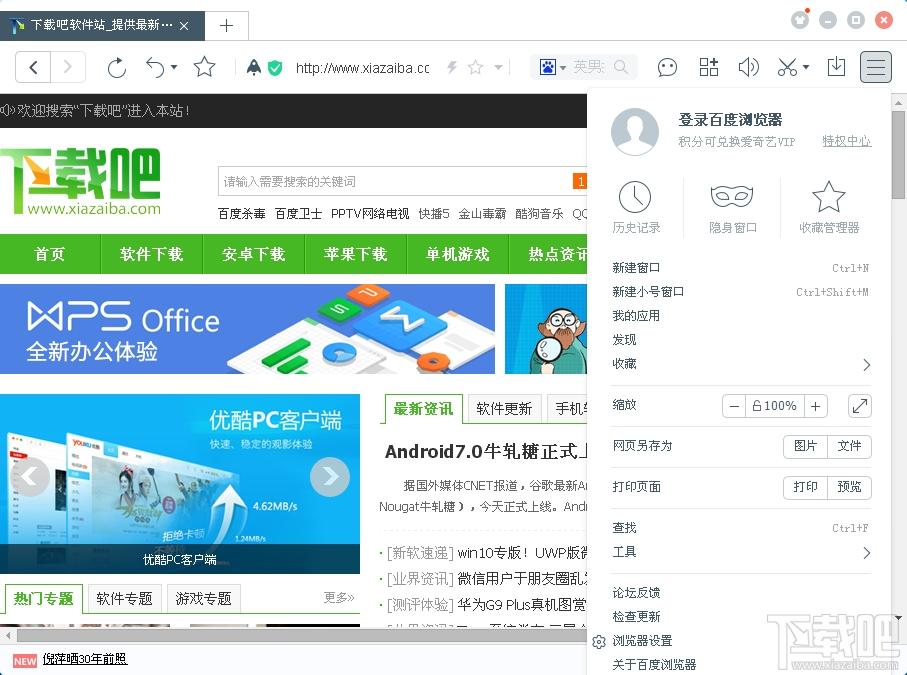Reset zoom by clicking 100%
Screen dimensions: 907x675
point(775,406)
